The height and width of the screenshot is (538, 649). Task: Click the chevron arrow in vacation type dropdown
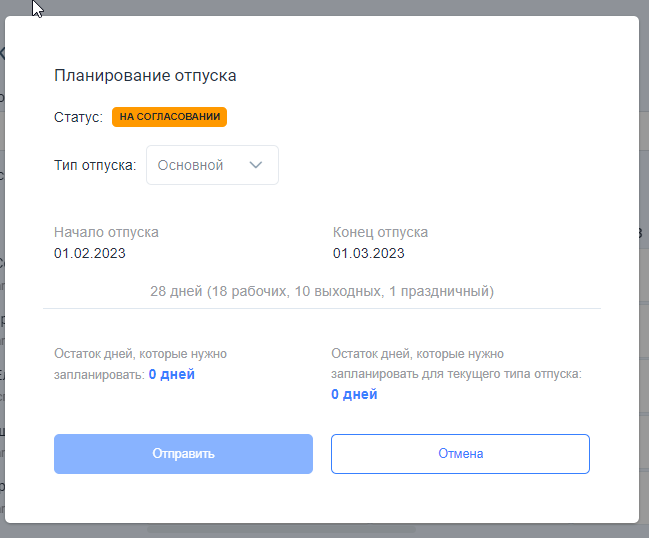256,165
